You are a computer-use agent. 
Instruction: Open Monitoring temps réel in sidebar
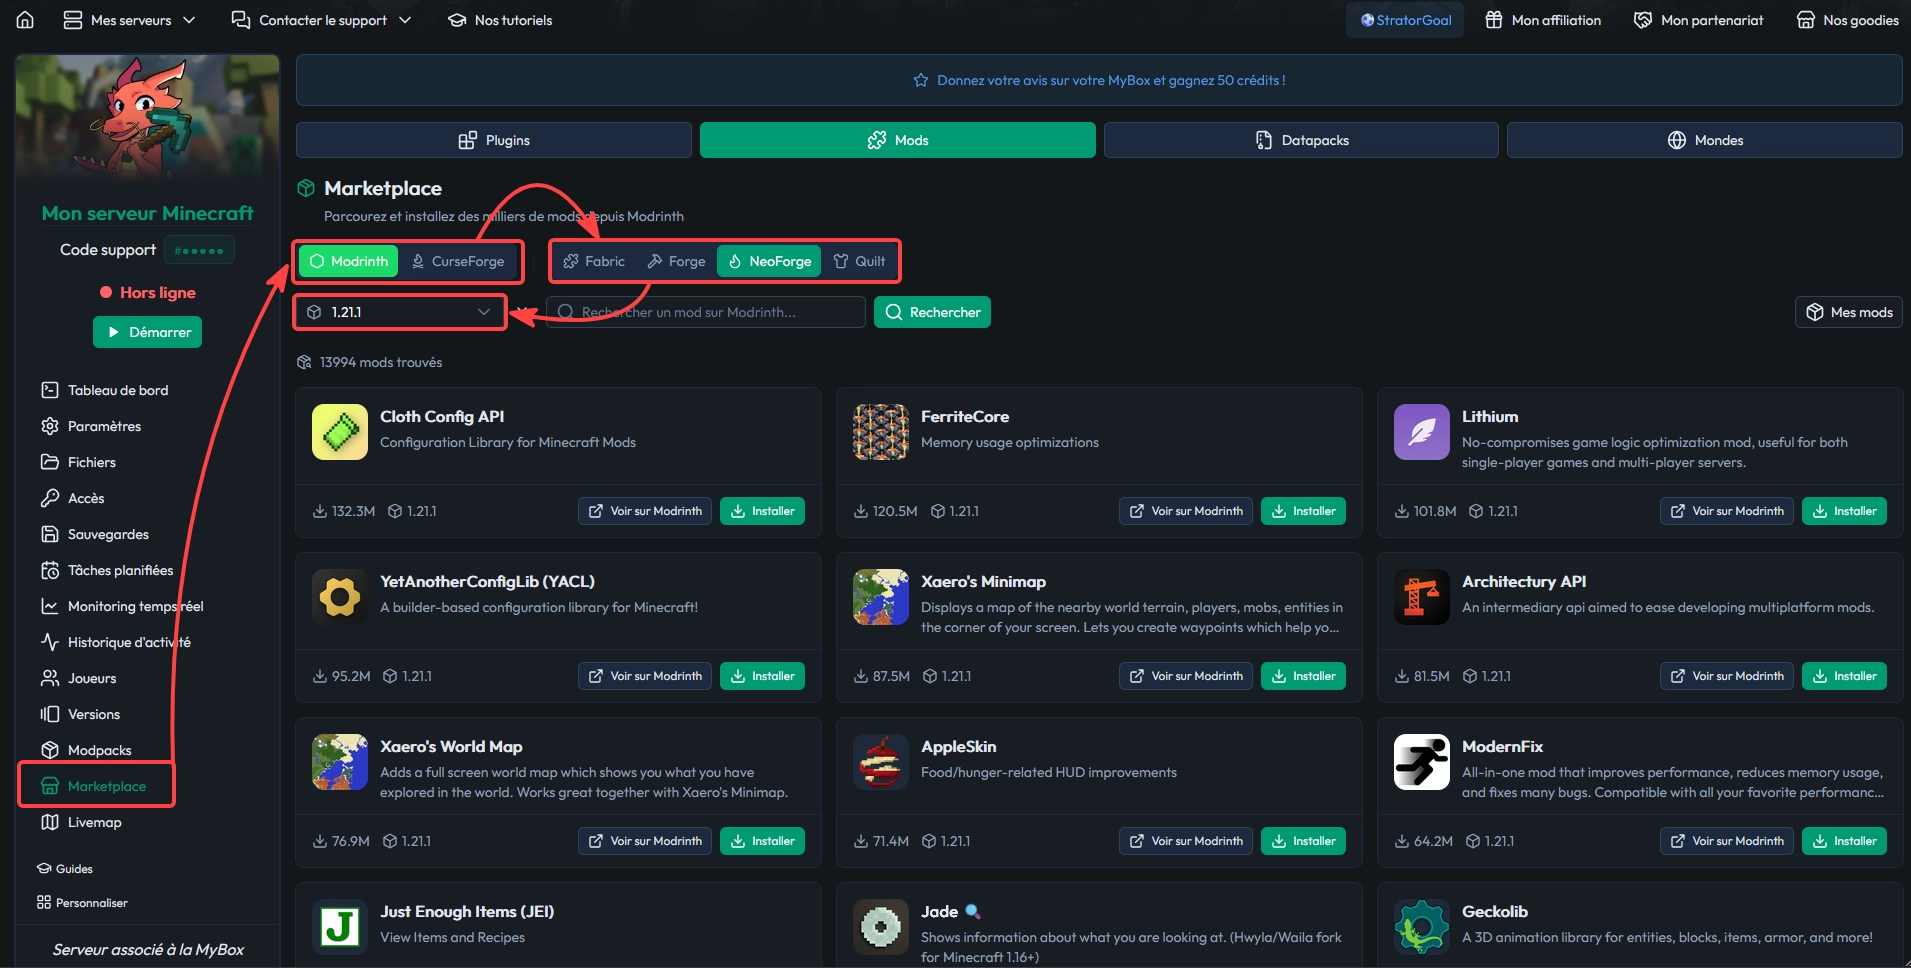tap(121, 606)
